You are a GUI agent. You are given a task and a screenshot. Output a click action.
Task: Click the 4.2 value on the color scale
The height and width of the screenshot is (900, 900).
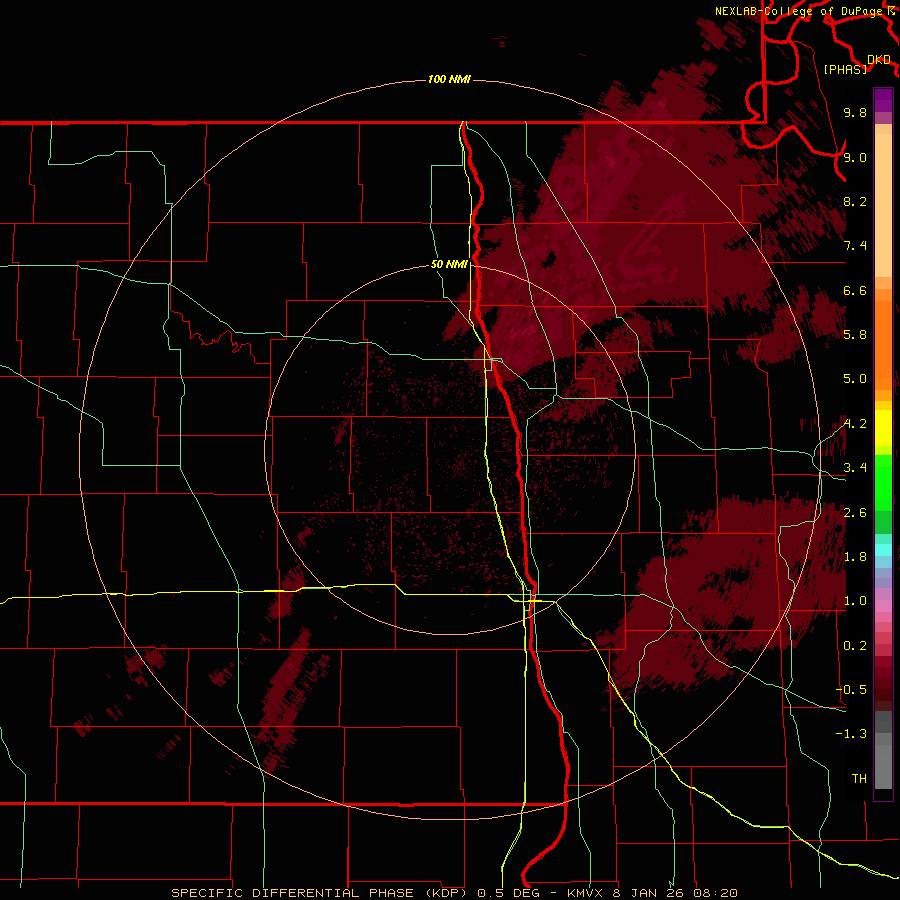pos(855,424)
